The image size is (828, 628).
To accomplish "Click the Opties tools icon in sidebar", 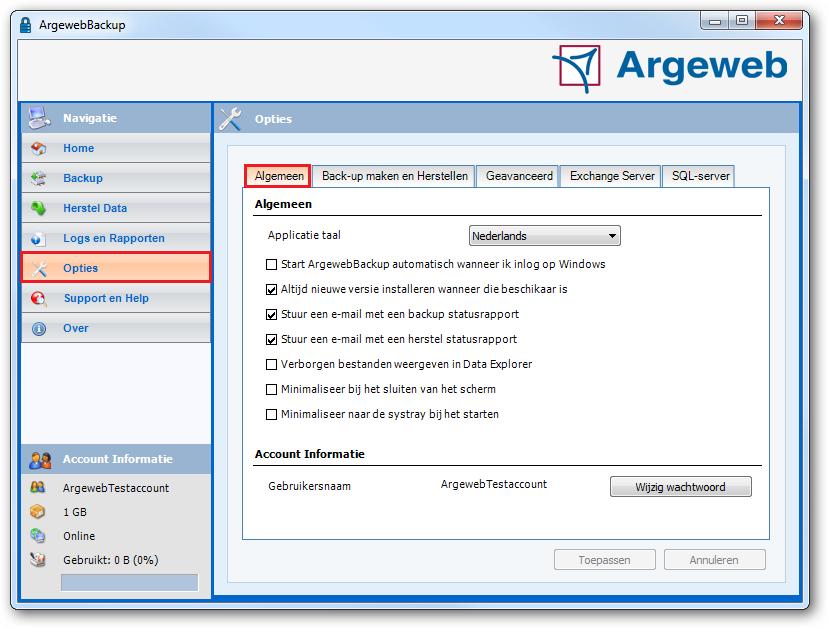I will click(x=39, y=269).
